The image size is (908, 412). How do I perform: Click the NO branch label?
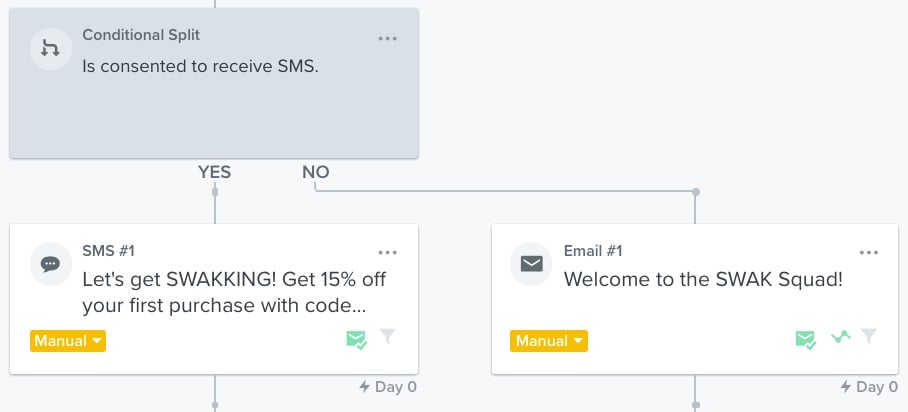pyautogui.click(x=316, y=172)
